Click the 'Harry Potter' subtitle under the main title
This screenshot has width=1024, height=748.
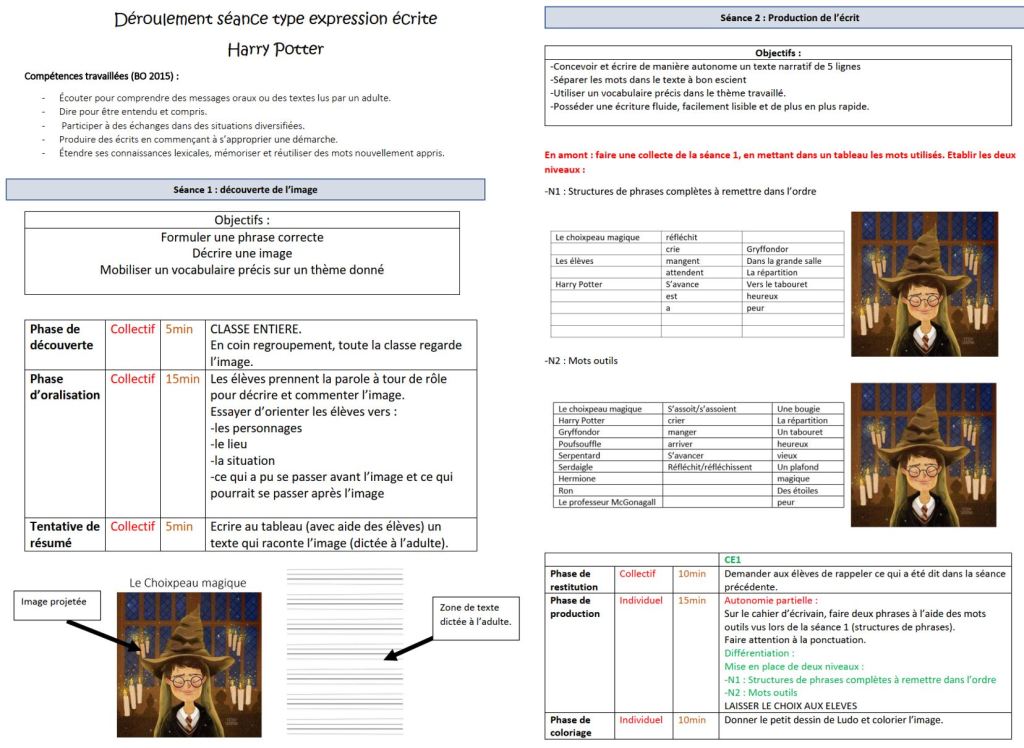click(x=276, y=49)
